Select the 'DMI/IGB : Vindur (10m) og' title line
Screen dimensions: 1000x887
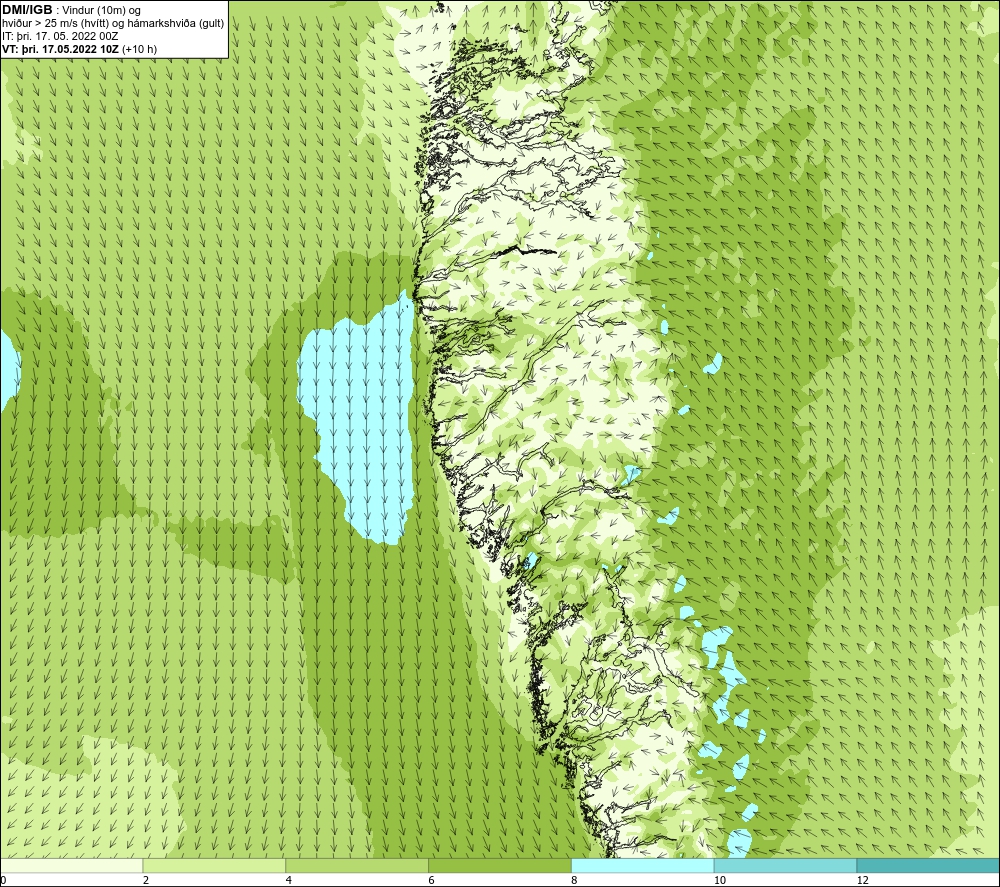71,10
